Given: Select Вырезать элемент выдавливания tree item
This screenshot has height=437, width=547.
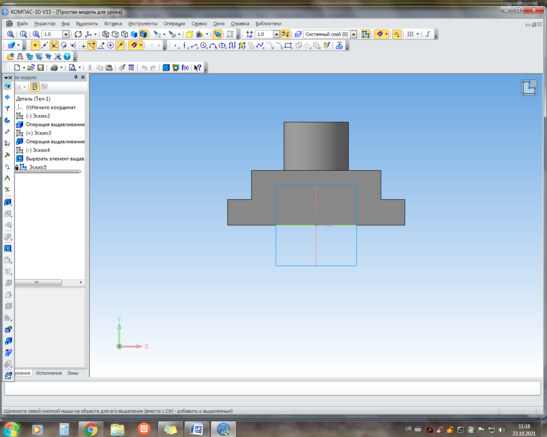Looking at the screenshot, I should [x=55, y=159].
